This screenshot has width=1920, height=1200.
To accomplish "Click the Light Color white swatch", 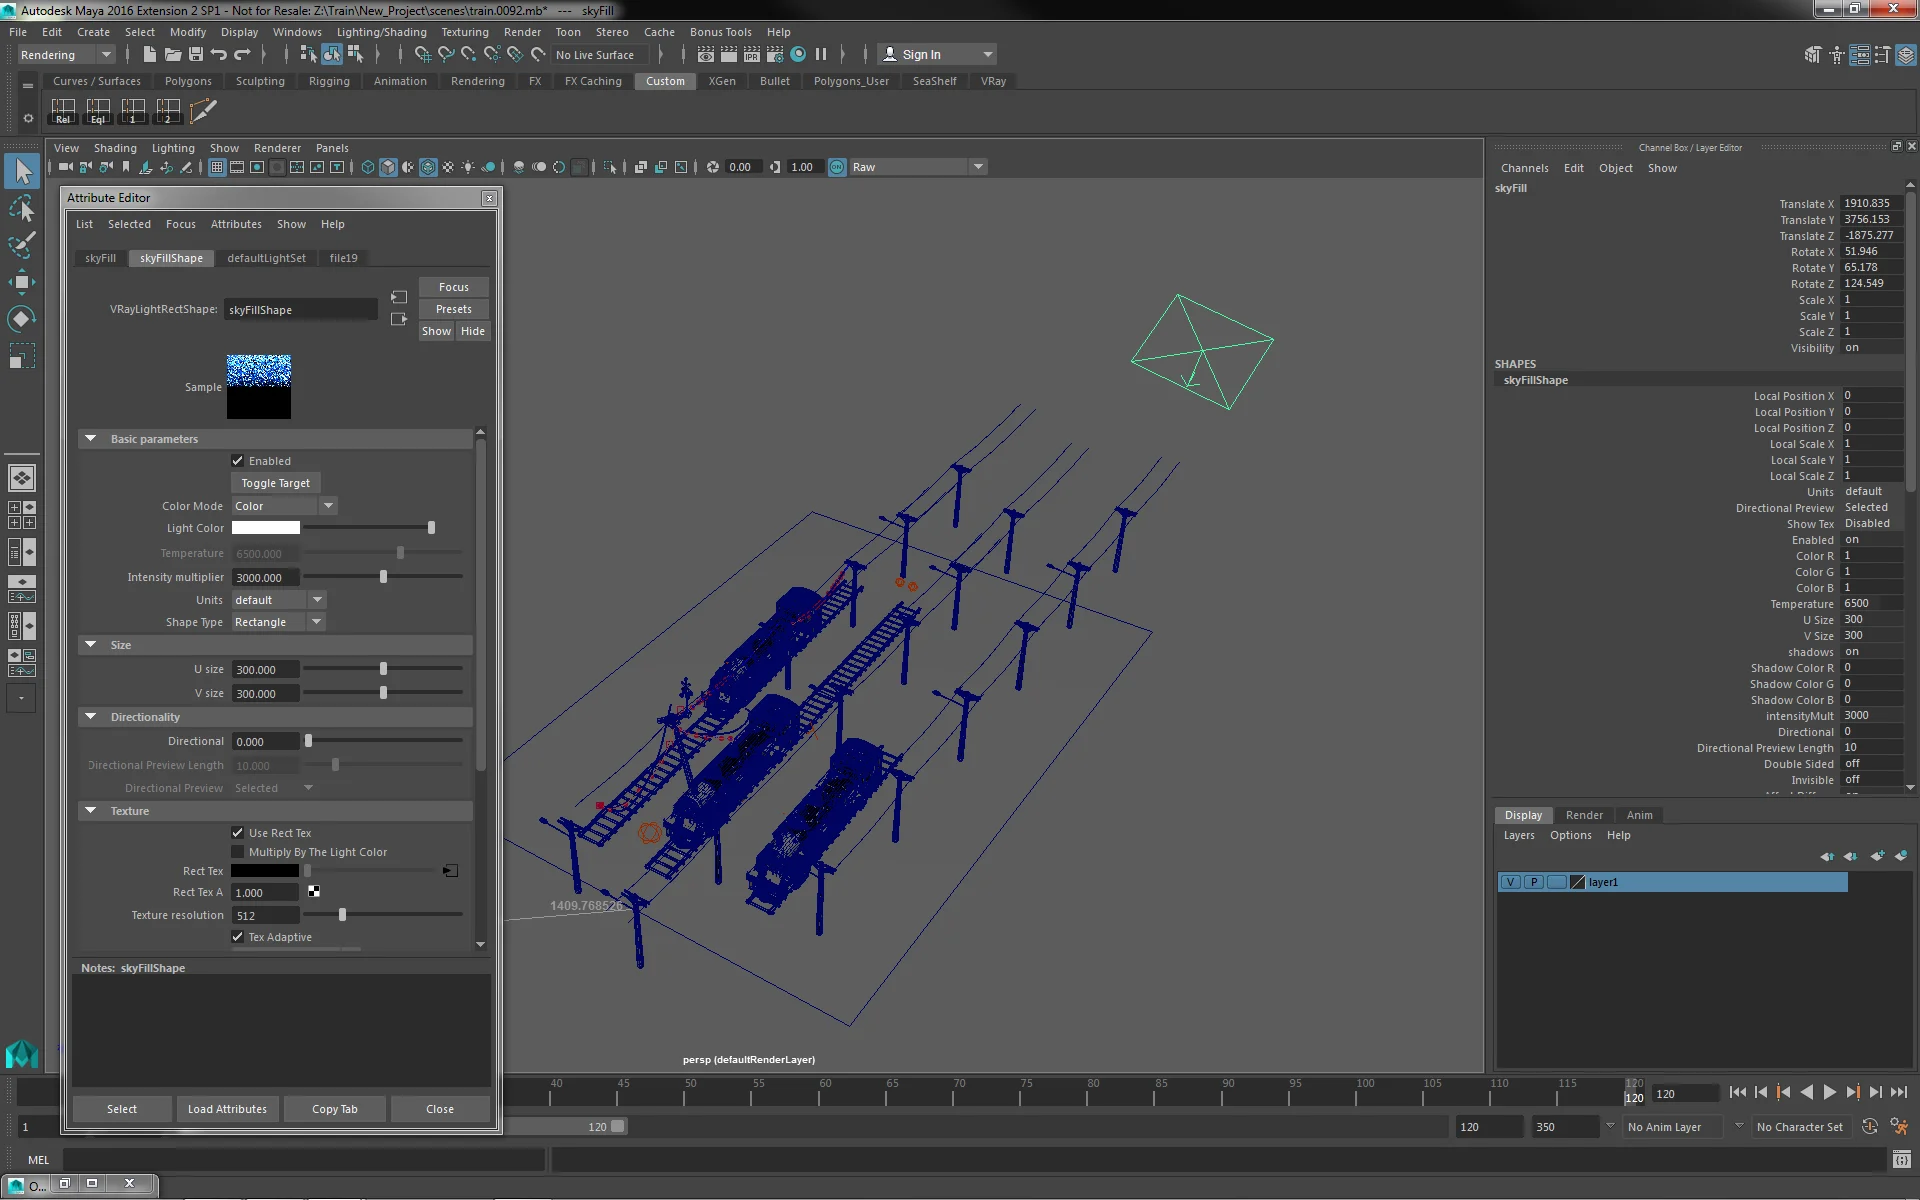I will [265, 528].
